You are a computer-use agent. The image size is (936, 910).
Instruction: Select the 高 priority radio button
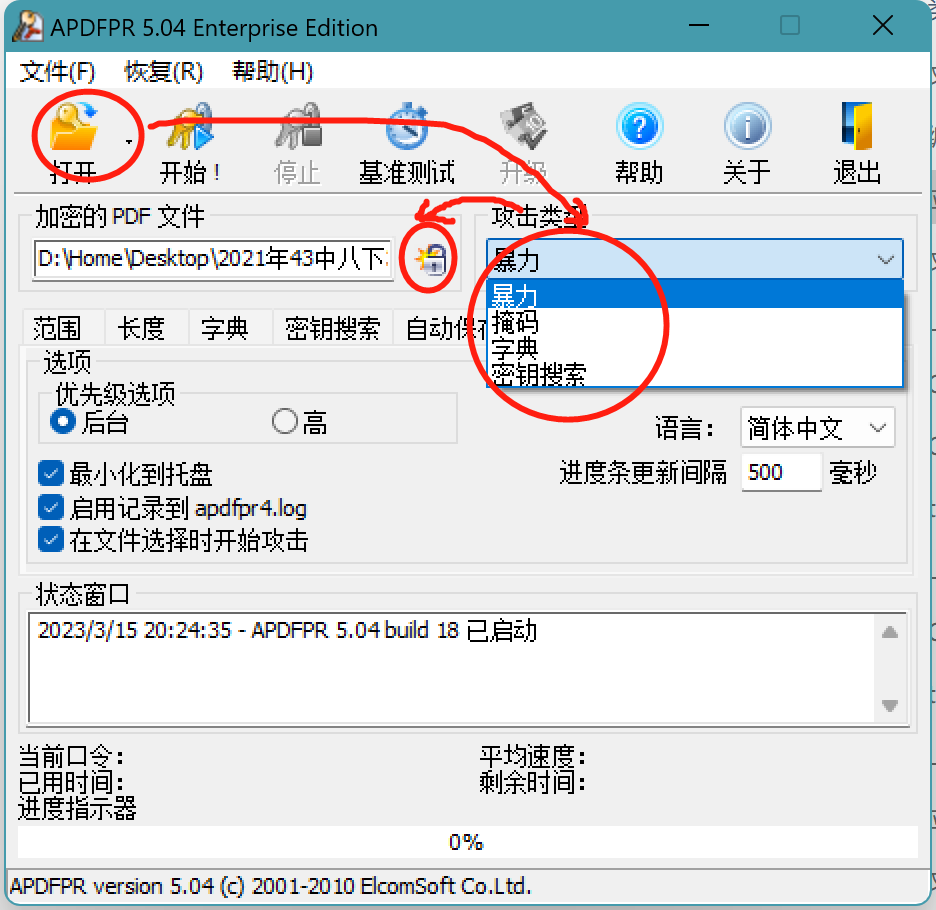(285, 422)
